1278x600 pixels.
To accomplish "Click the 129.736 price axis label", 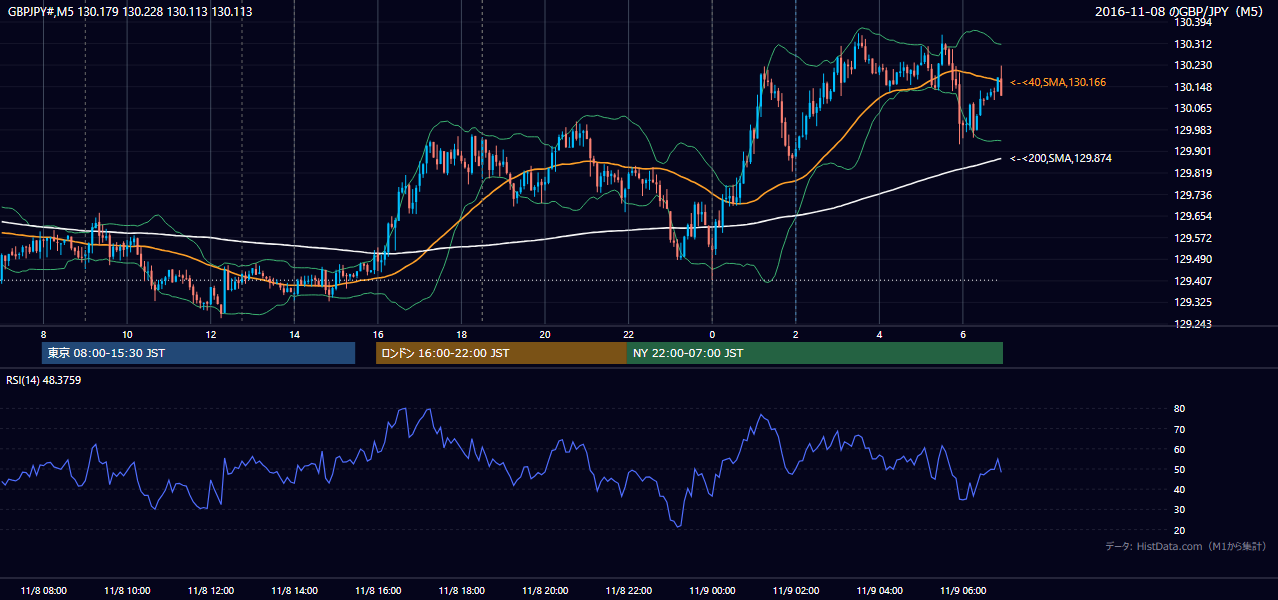I will pos(1192,195).
